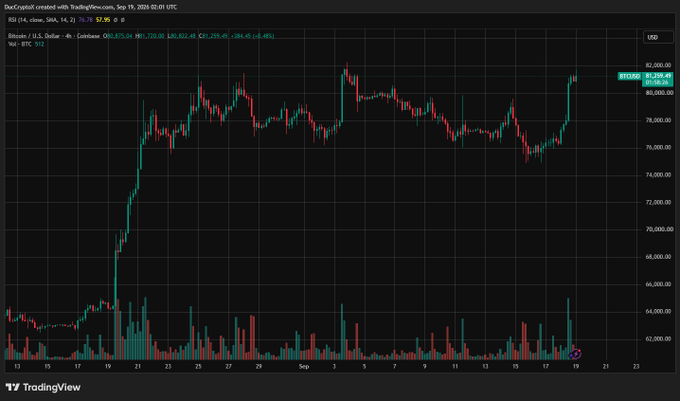Click the 7 date label on time axis
Image resolution: width=680 pixels, height=401 pixels.
point(394,366)
